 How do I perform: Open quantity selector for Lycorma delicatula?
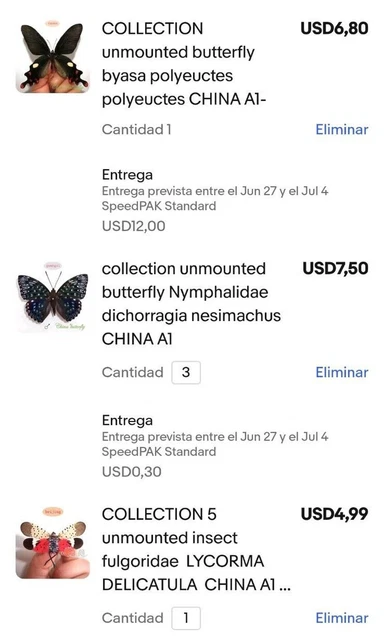click(x=186, y=618)
